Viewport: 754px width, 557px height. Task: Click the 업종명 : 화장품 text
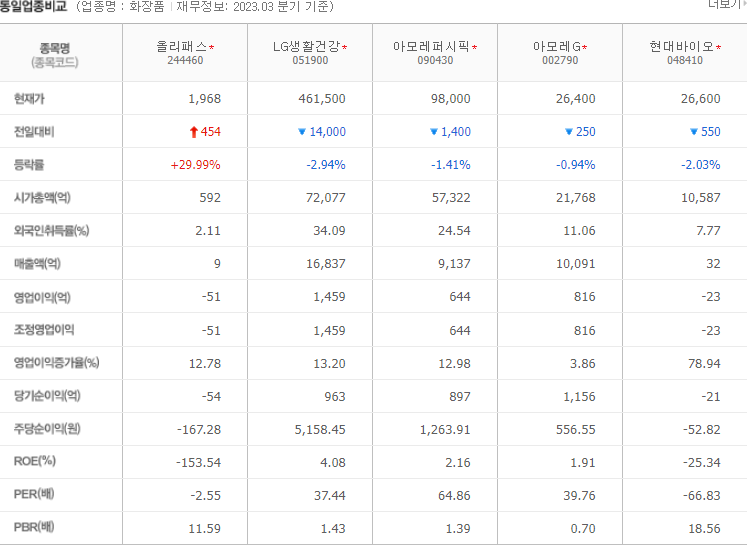[123, 7]
